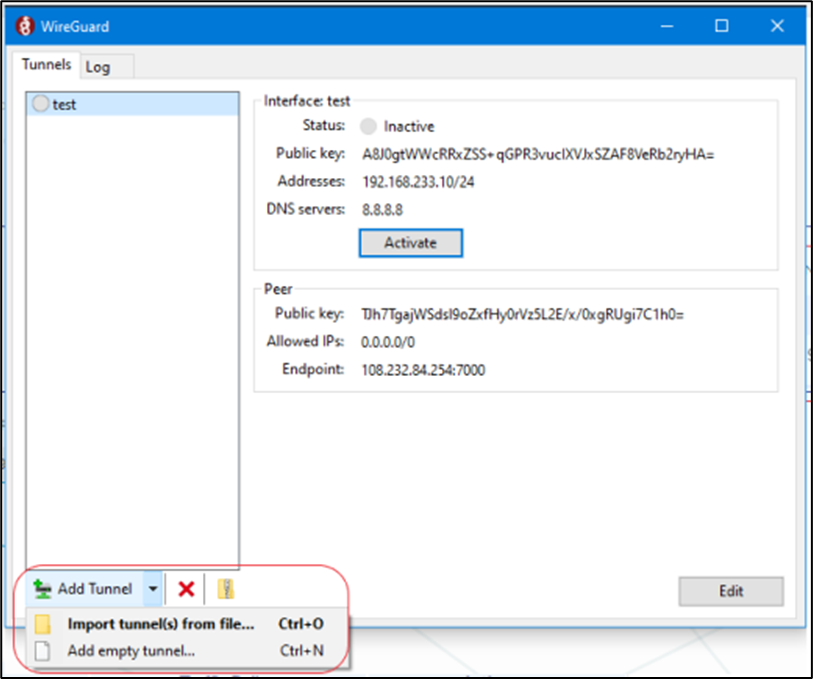This screenshot has width=813, height=679.
Task: Click the interface public key value
Action: (x=538, y=154)
